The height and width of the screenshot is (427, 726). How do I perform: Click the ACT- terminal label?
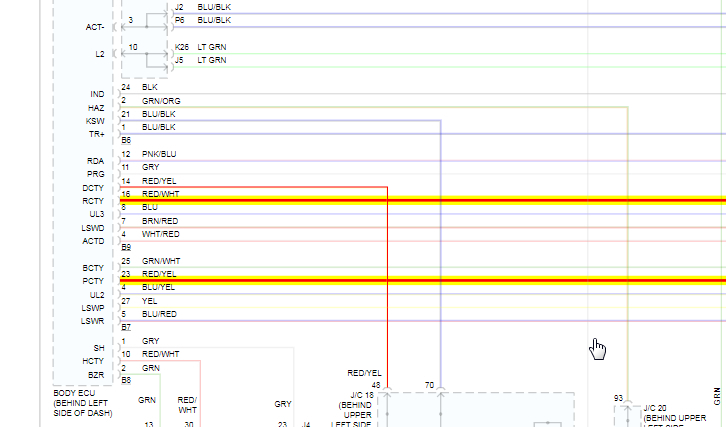95,27
